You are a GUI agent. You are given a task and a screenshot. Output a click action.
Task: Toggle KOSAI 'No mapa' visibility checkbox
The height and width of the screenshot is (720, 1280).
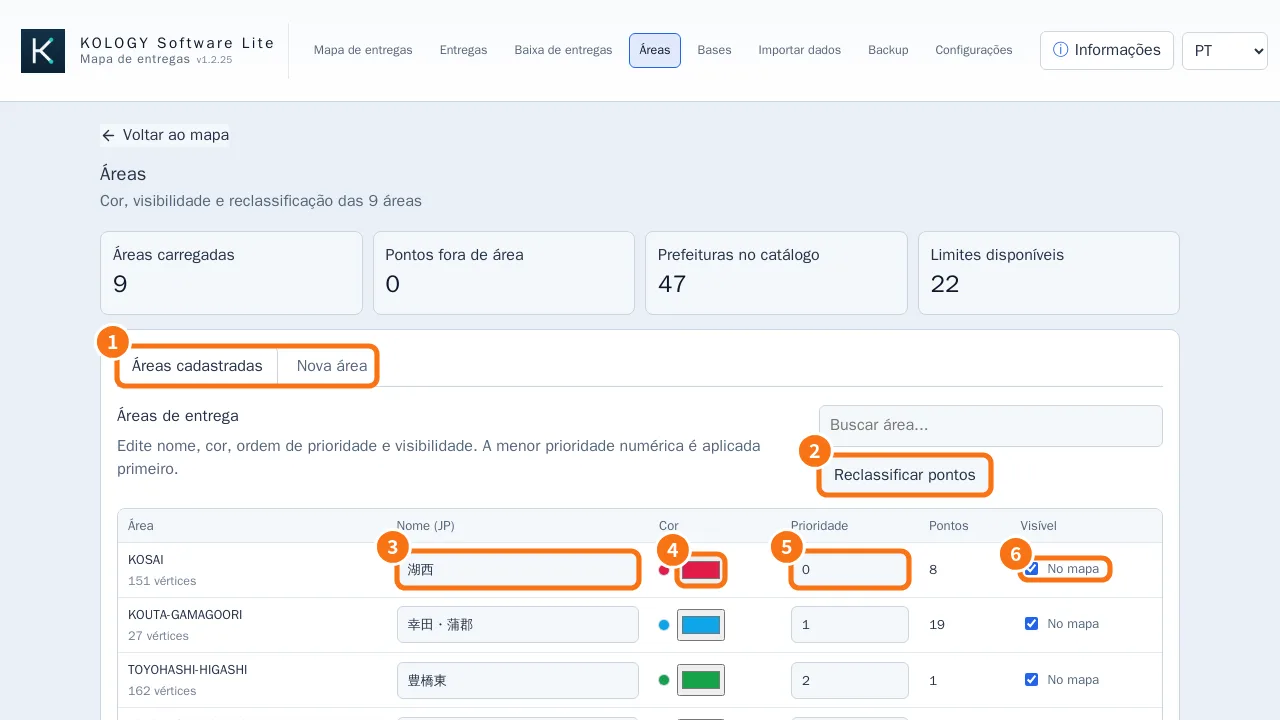(x=1031, y=569)
